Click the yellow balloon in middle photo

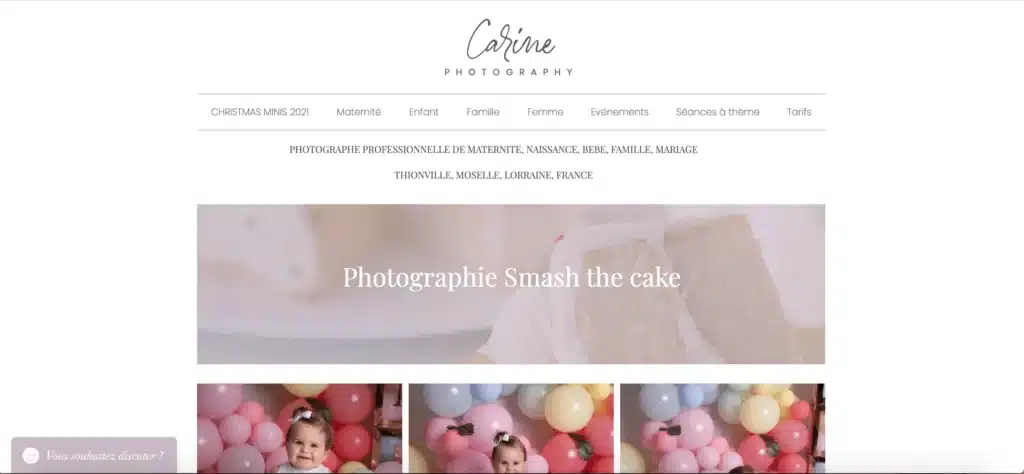[x=569, y=408]
